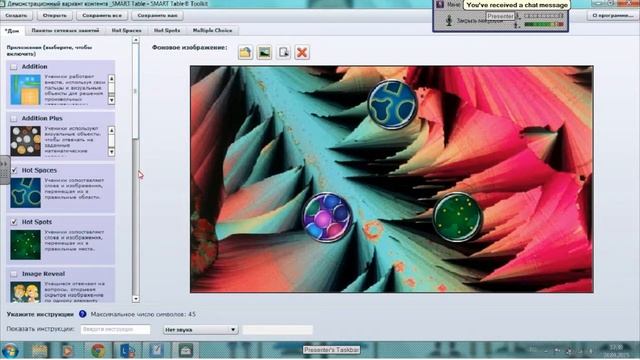Click the empty field next to the sound dropdown
Image resolution: width=640 pixels, height=360 pixels.
pos(278,329)
